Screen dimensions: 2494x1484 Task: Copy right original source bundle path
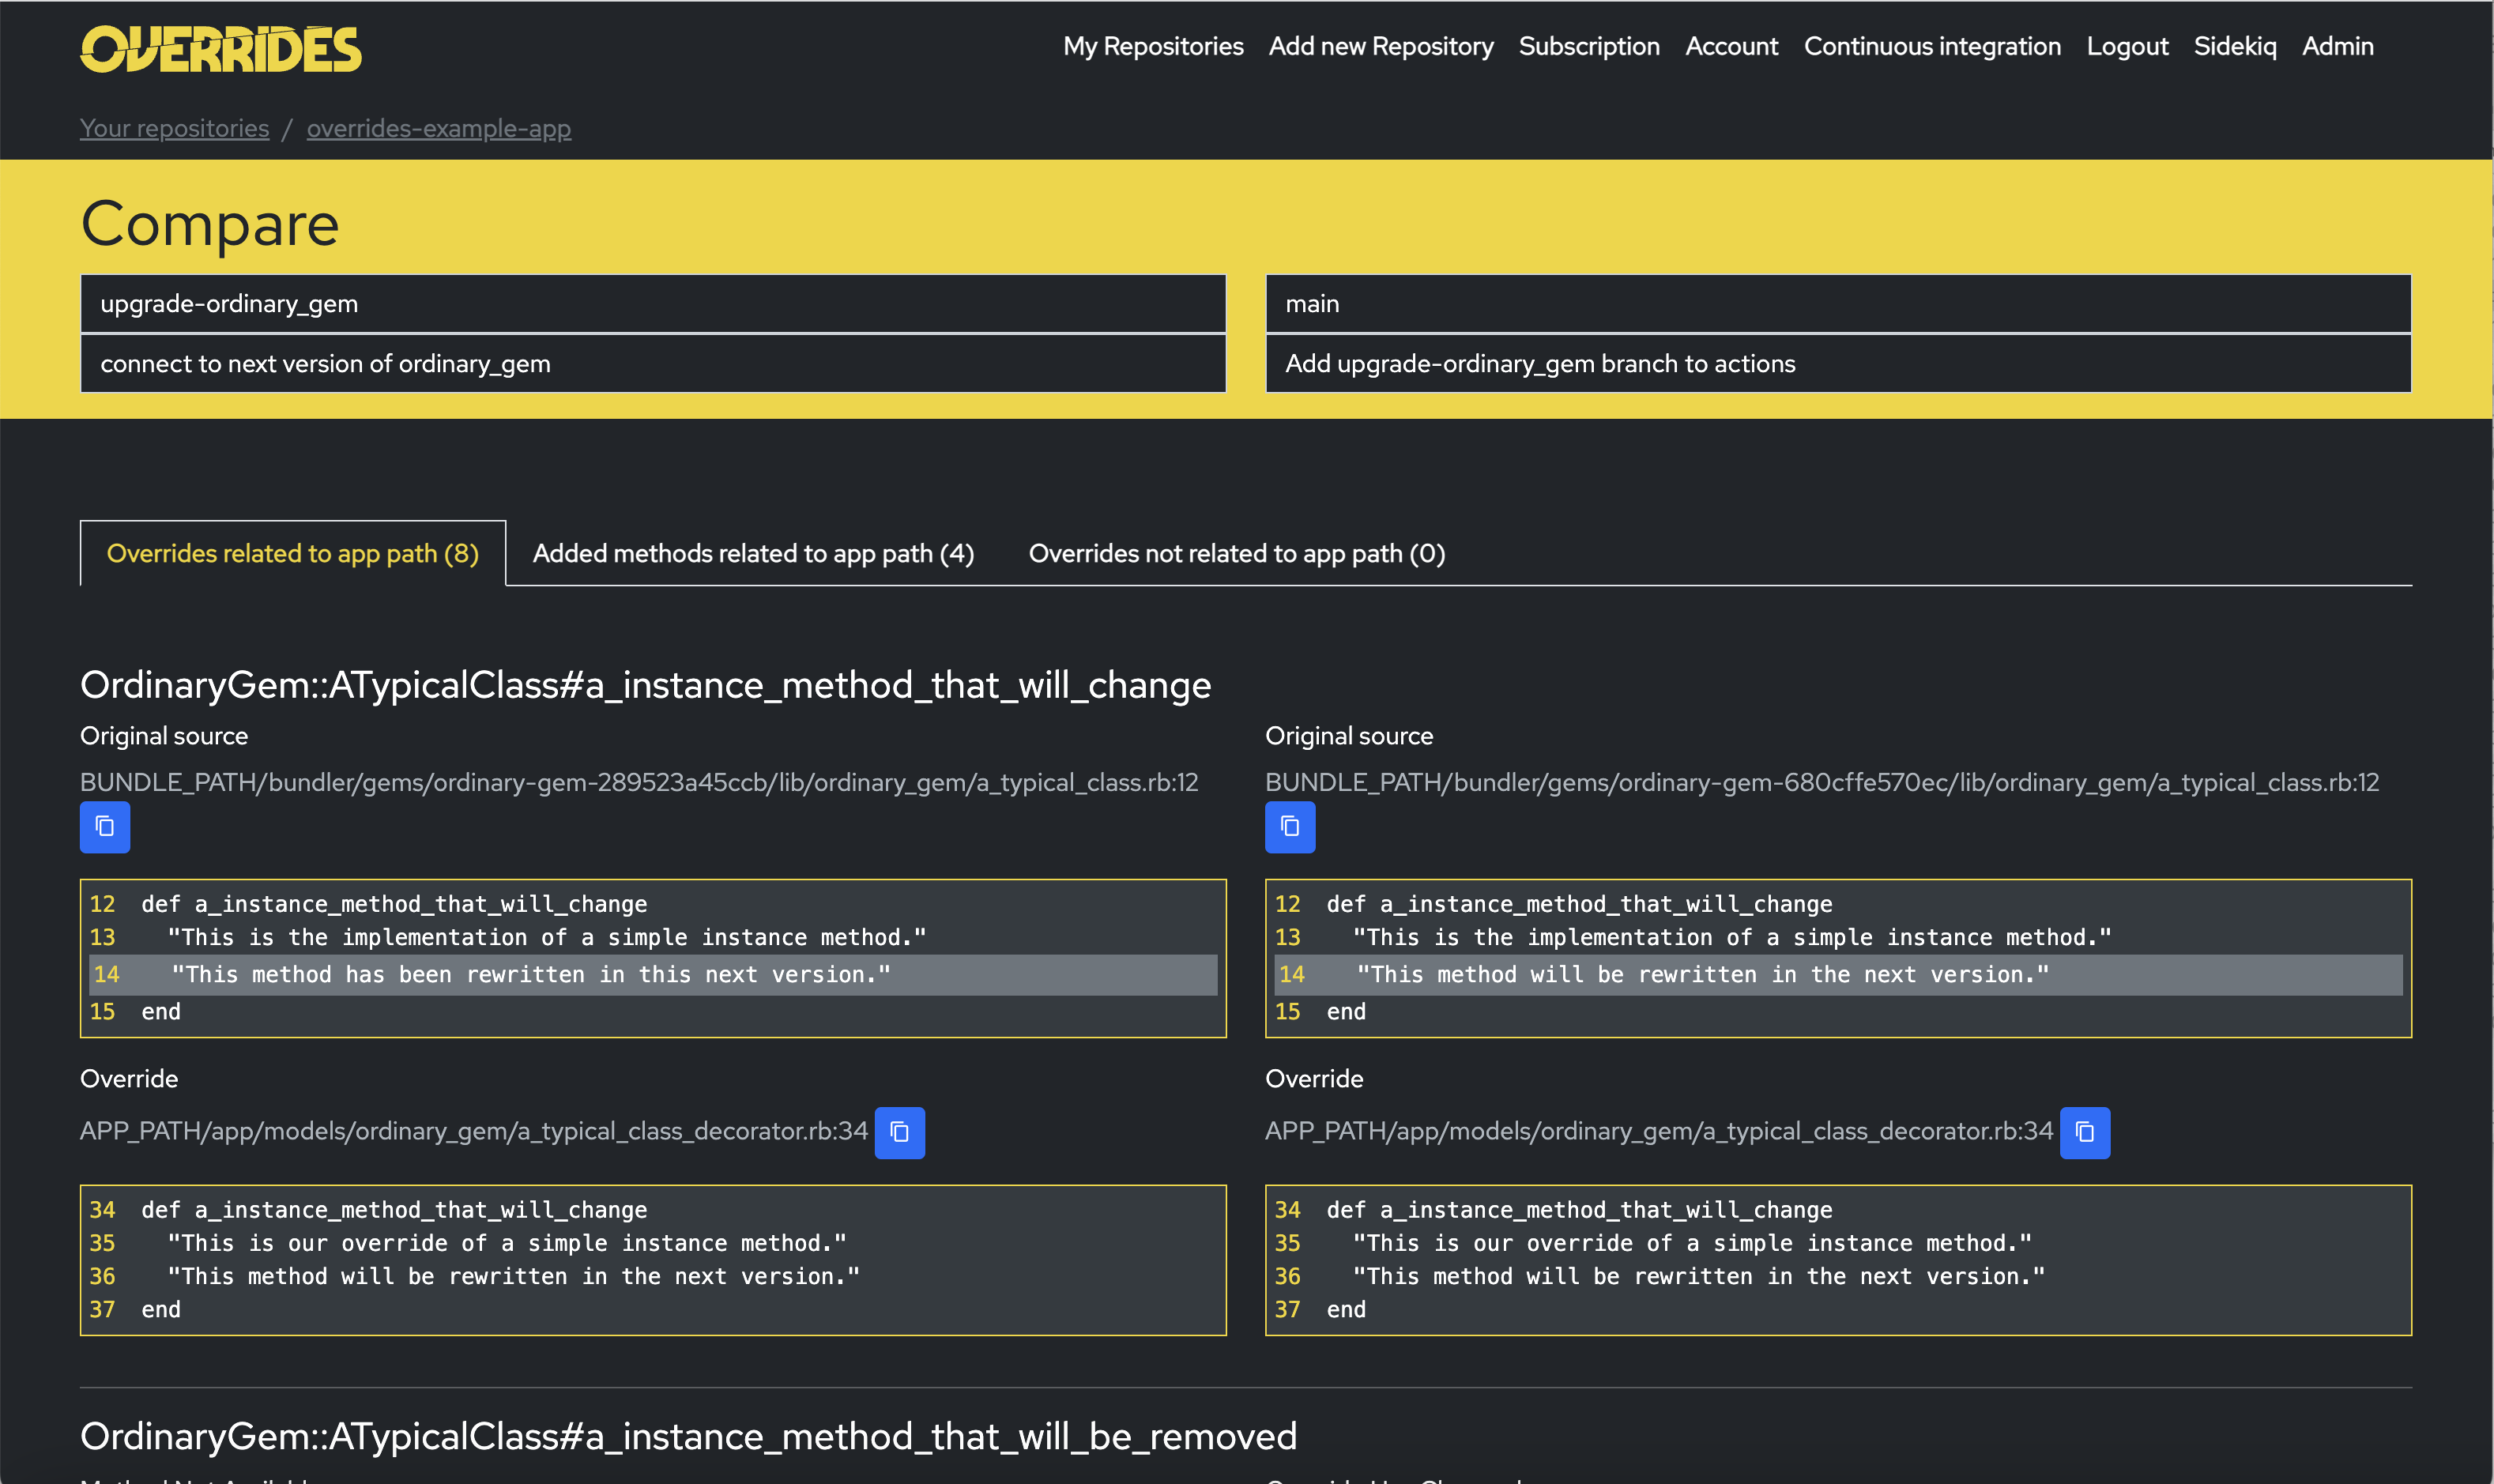click(1290, 827)
